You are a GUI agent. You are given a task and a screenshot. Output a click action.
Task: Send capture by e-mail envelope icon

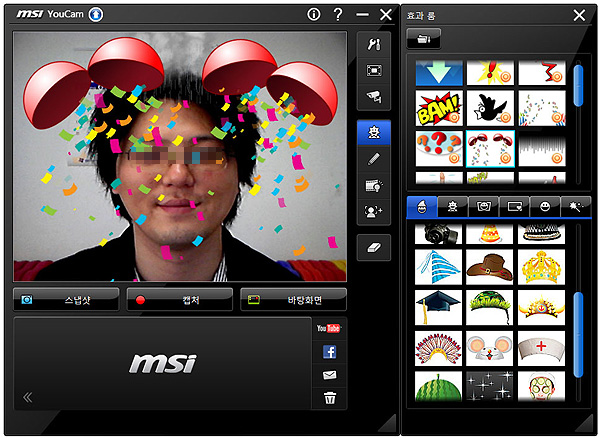pos(329,375)
